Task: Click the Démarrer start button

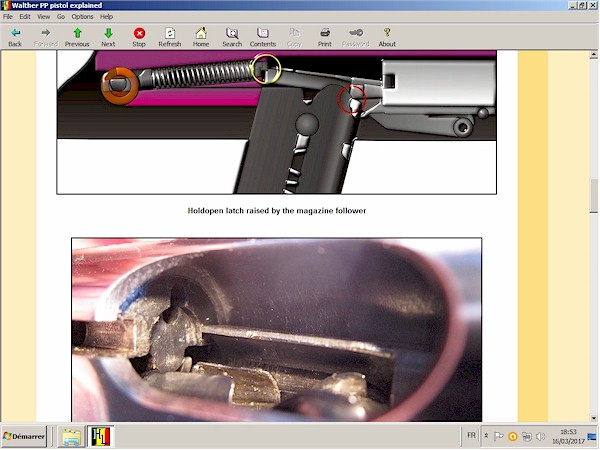Action: pos(24,436)
